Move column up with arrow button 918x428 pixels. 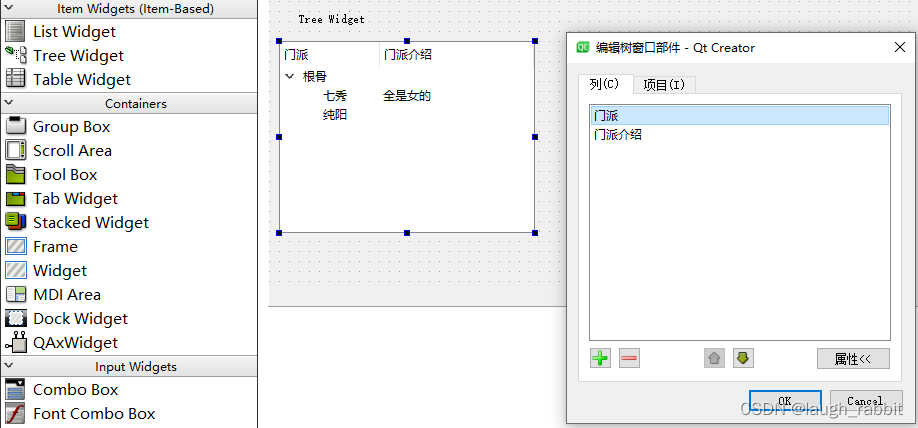(x=714, y=358)
